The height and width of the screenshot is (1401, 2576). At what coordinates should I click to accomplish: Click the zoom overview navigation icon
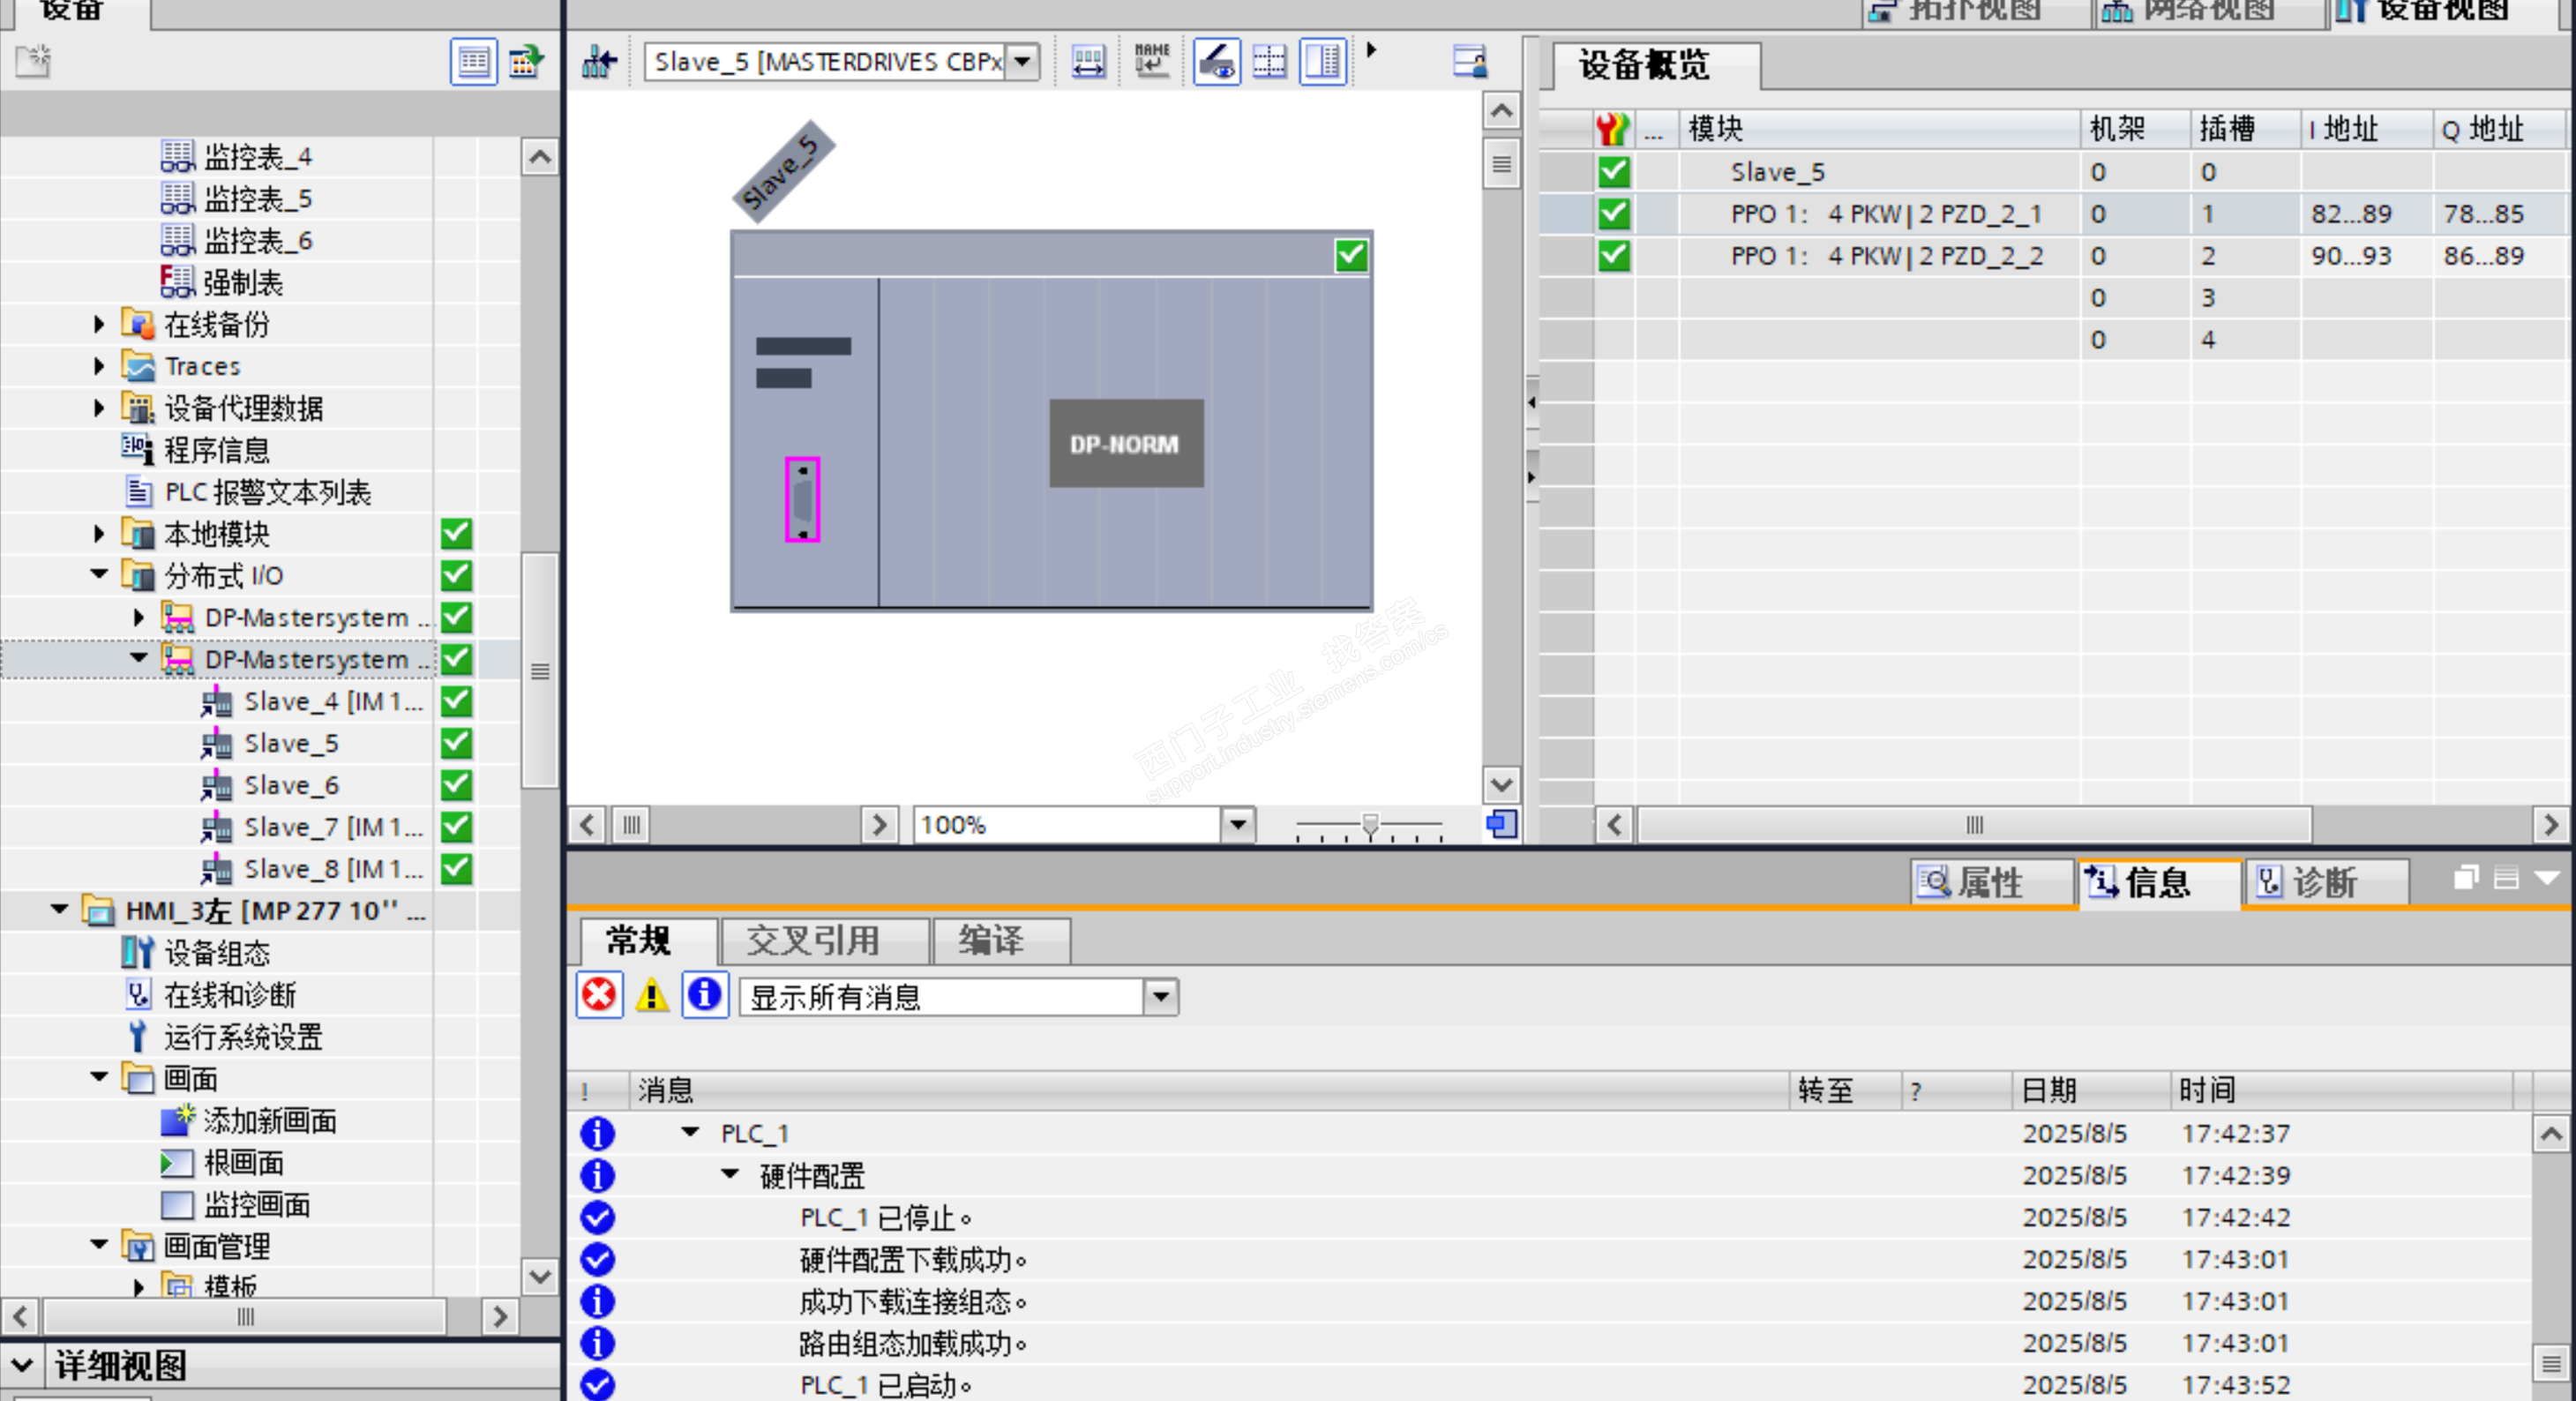[x=1501, y=824]
